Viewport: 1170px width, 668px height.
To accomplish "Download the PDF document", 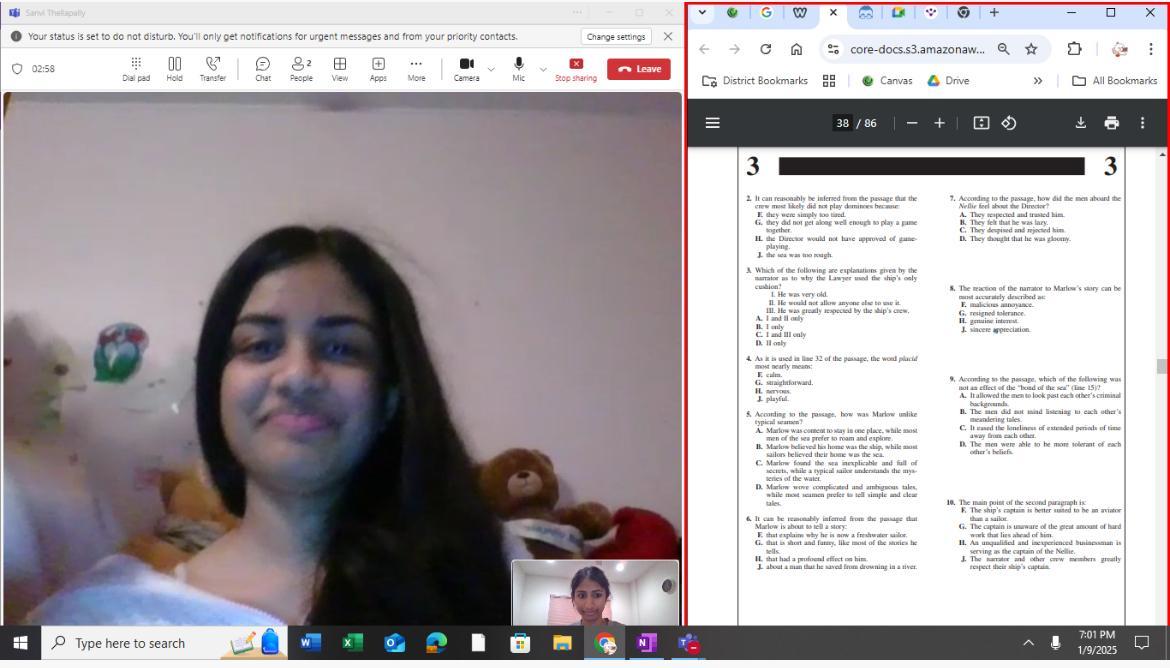I will 1080,123.
